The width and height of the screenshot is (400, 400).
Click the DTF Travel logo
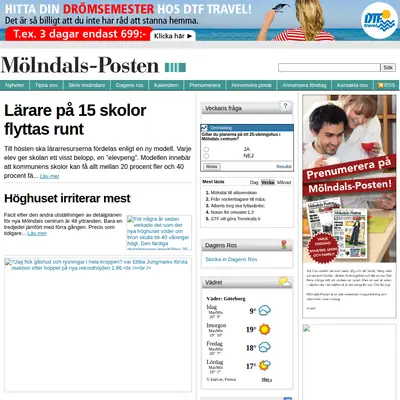(x=379, y=20)
